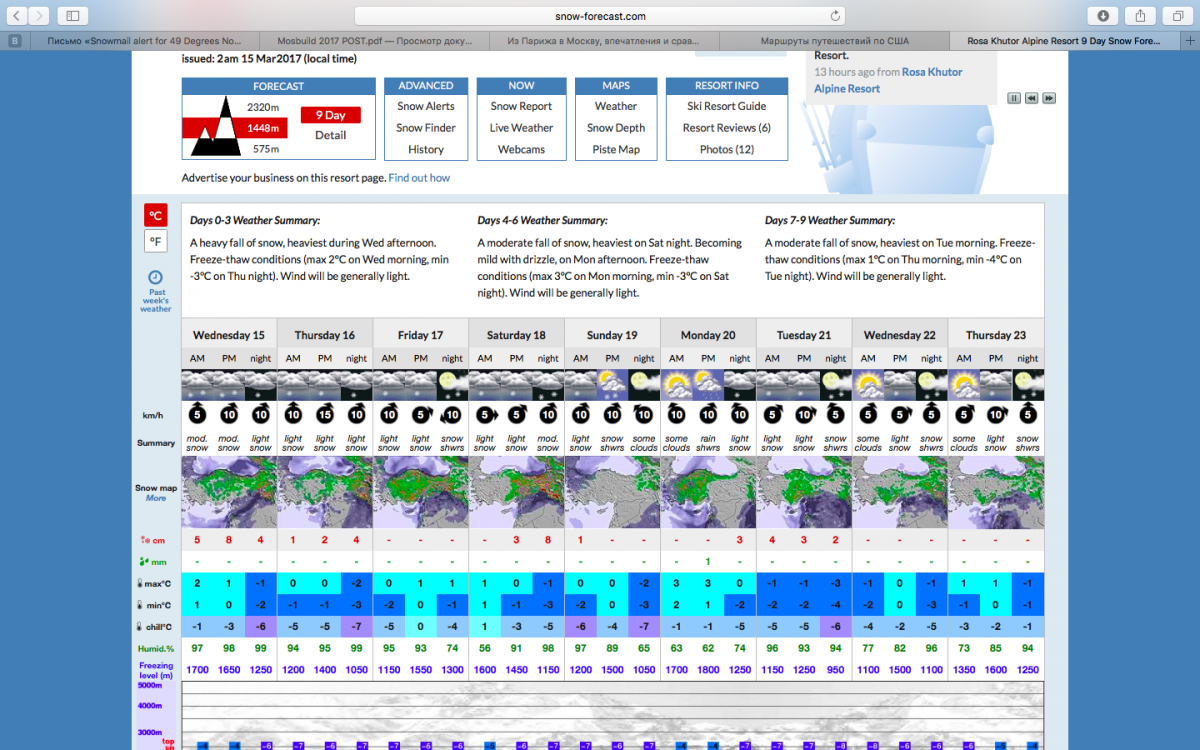The height and width of the screenshot is (750, 1200).
Task: Pause the resort news slideshow
Action: click(1014, 98)
